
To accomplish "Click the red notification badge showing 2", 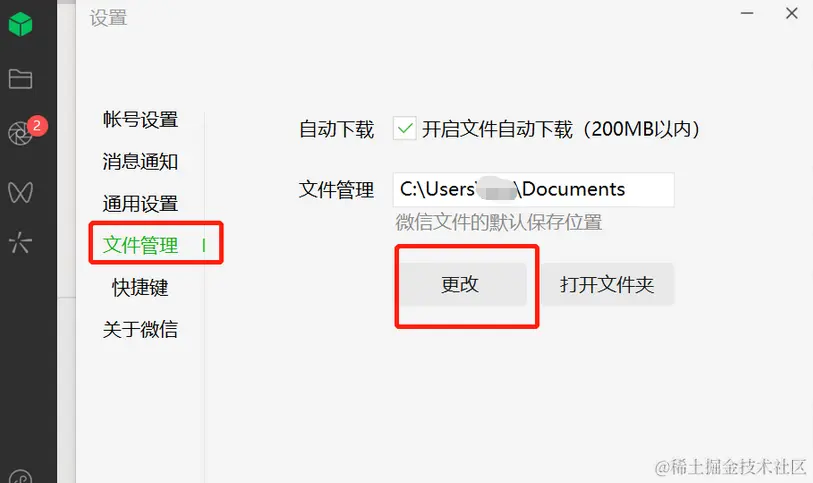I will pyautogui.click(x=37, y=125).
